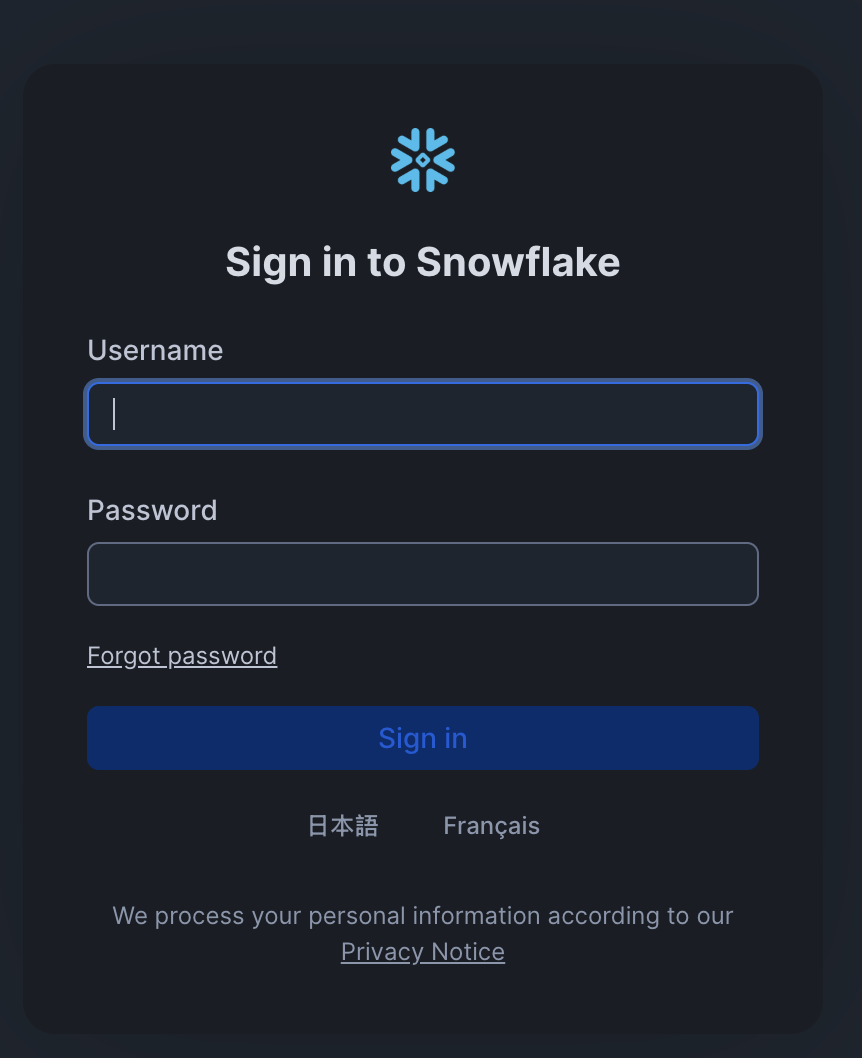Click the center diamond of Snowflake logo

(423, 160)
